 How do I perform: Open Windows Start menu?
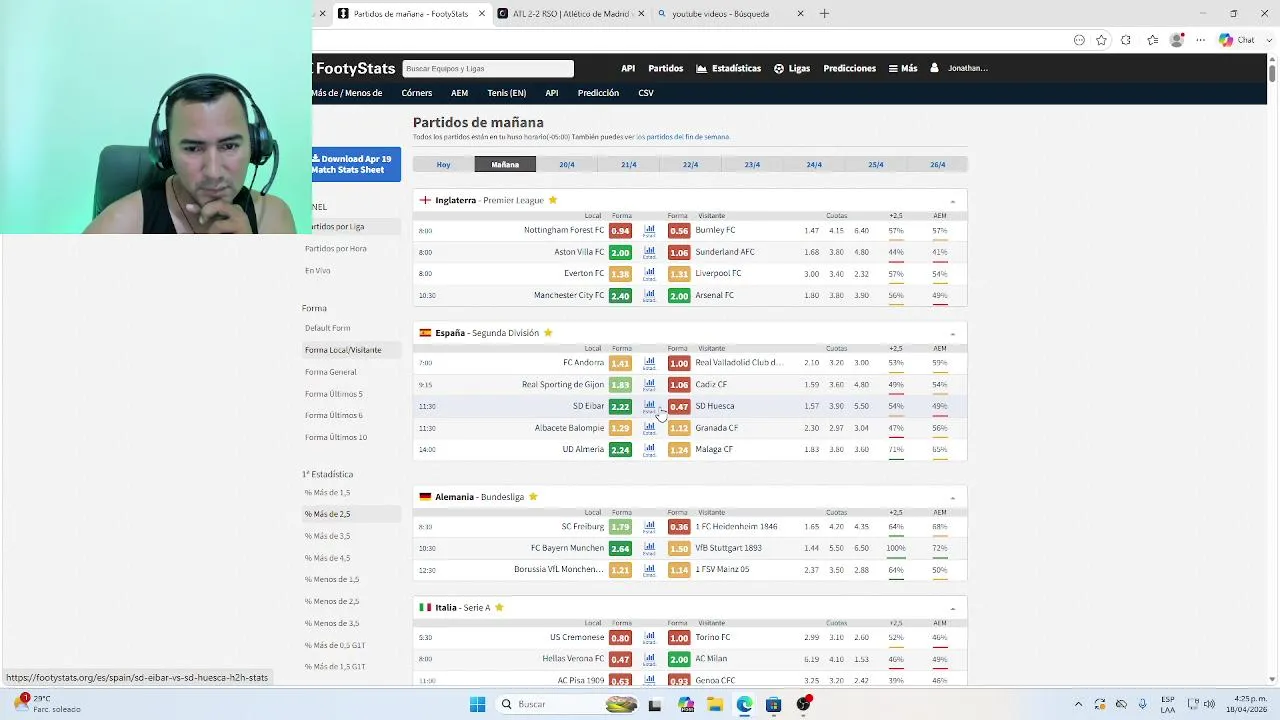(477, 704)
